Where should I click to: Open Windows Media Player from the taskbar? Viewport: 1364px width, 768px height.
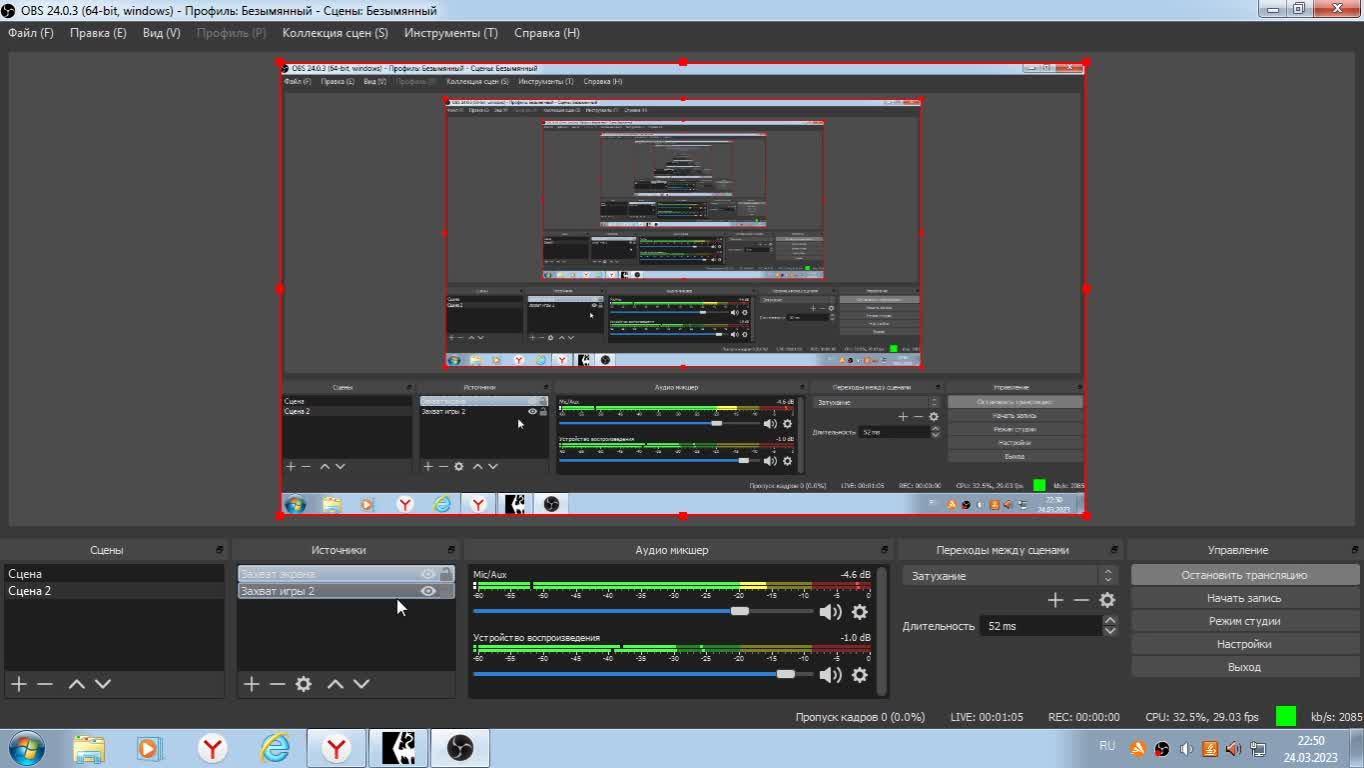pyautogui.click(x=149, y=748)
